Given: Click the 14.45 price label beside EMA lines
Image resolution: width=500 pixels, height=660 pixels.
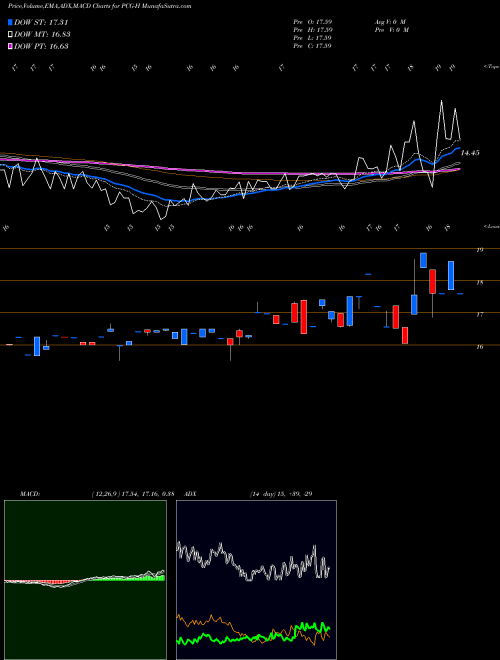Looking at the screenshot, I should coord(470,153).
